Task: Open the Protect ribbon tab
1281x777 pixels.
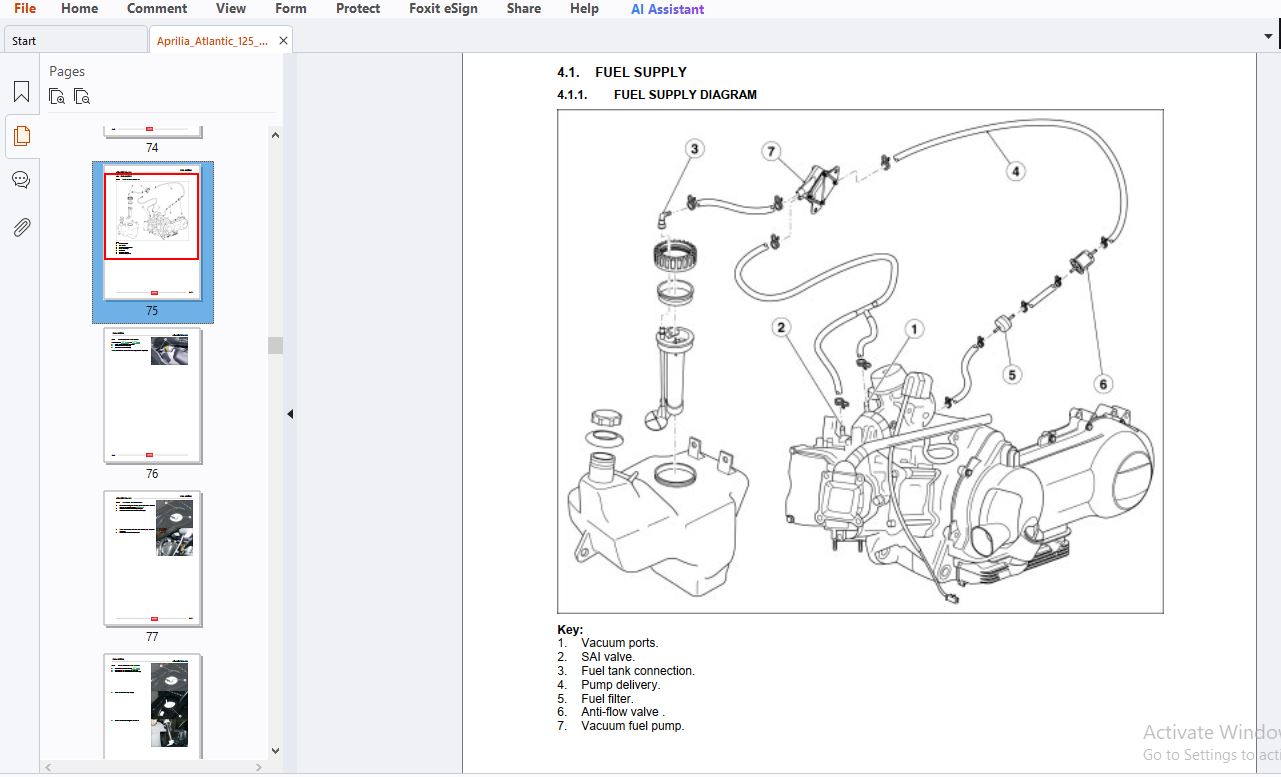Action: click(358, 9)
